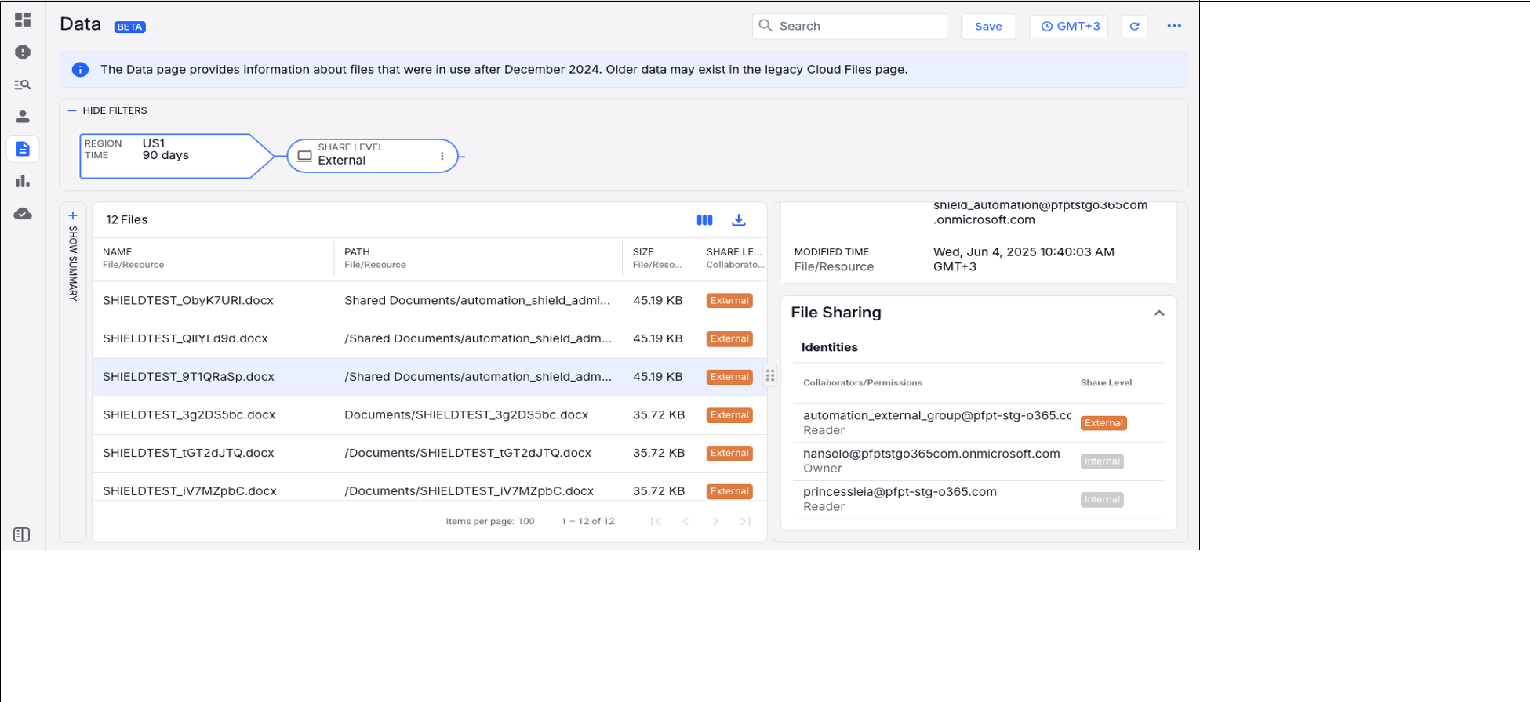Screen dimensions: 1530x702
Task: Open the cloud icon in left sidebar
Action: pos(23,213)
